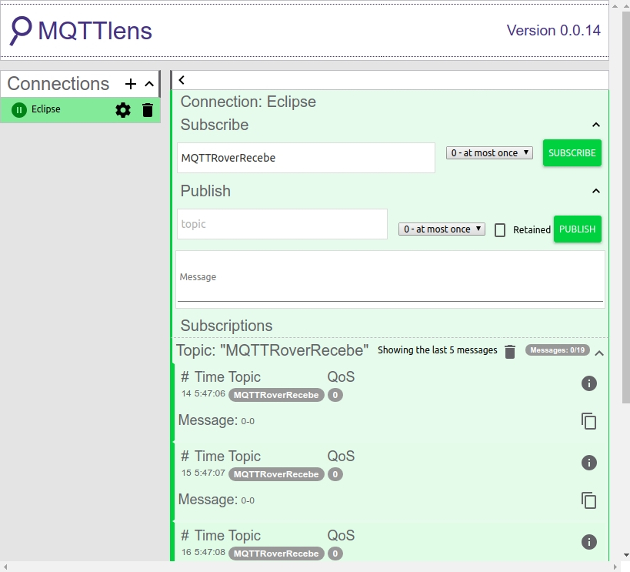This screenshot has height=572, width=630.
Task: Click the horizontal scroll right arrow
Action: coord(615,567)
